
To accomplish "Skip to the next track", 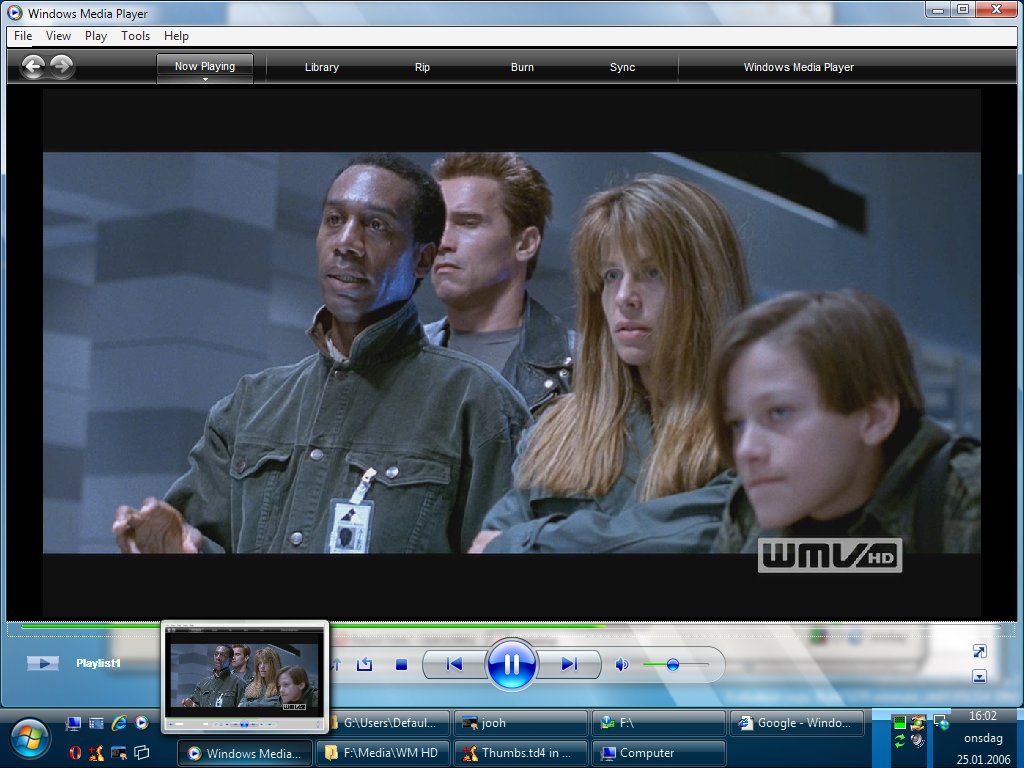I will pyautogui.click(x=569, y=664).
